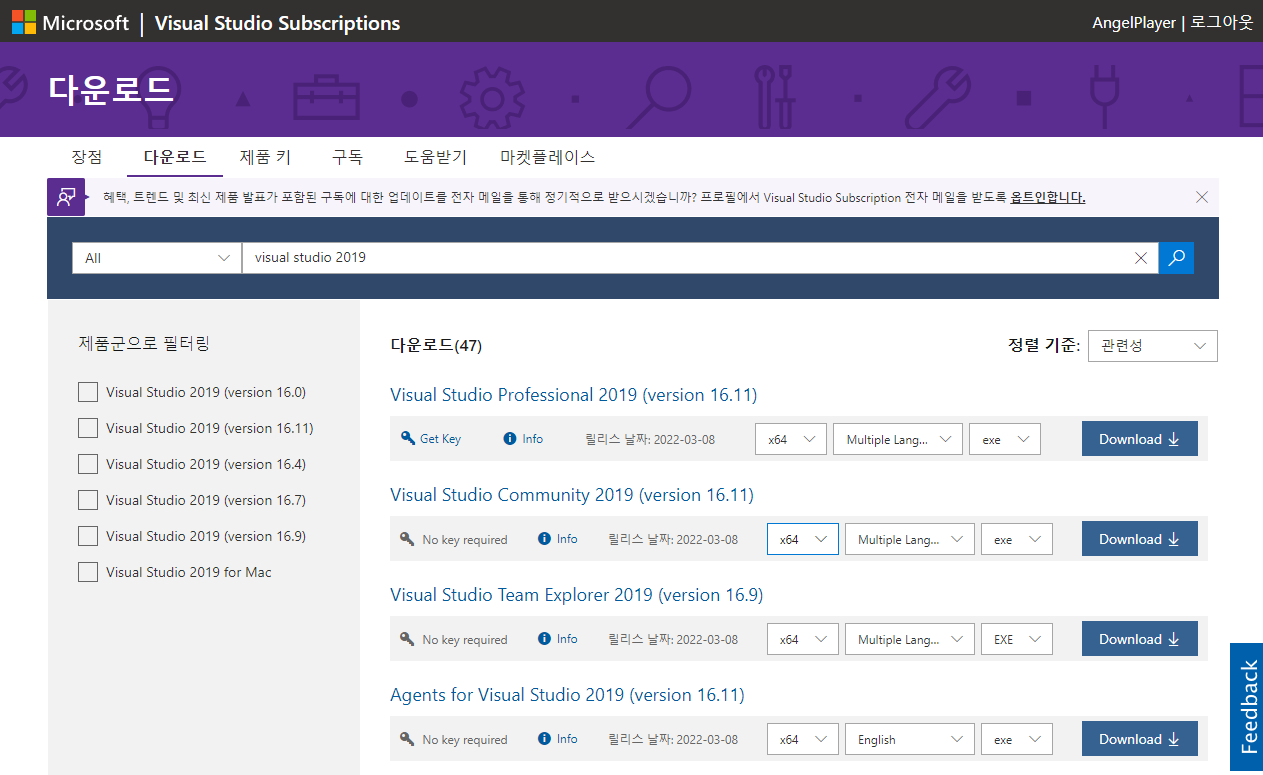Download Visual Studio Community 2019
Screen dimensions: 1263x775
point(1140,539)
